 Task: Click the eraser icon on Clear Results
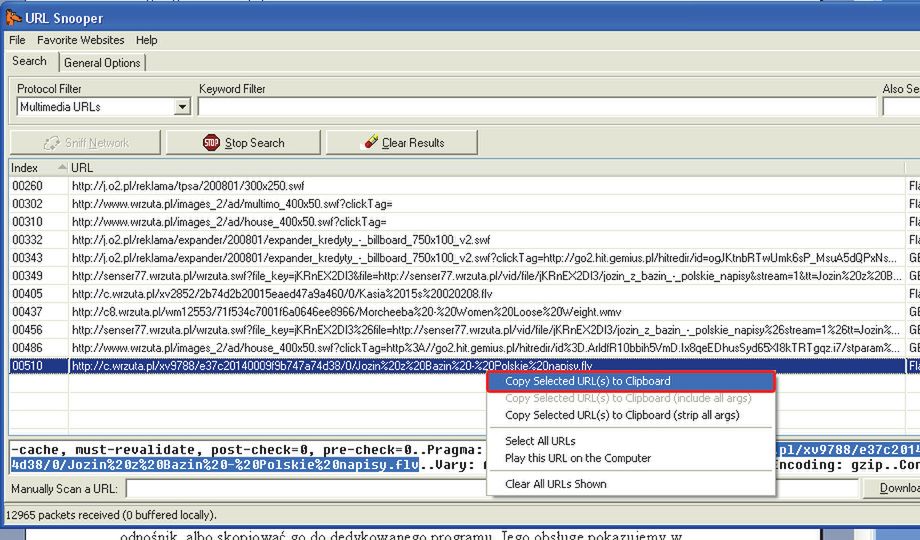(371, 142)
